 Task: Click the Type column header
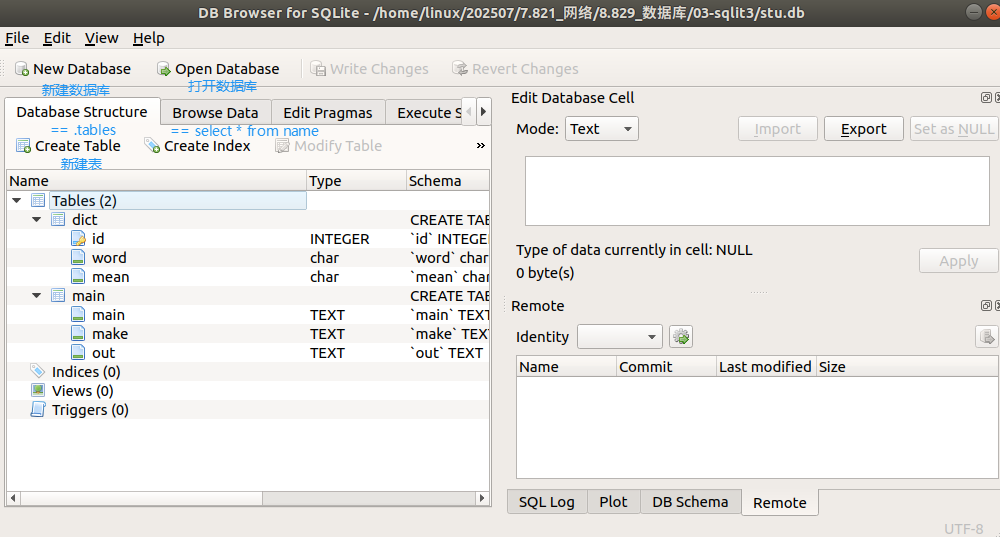(357, 181)
